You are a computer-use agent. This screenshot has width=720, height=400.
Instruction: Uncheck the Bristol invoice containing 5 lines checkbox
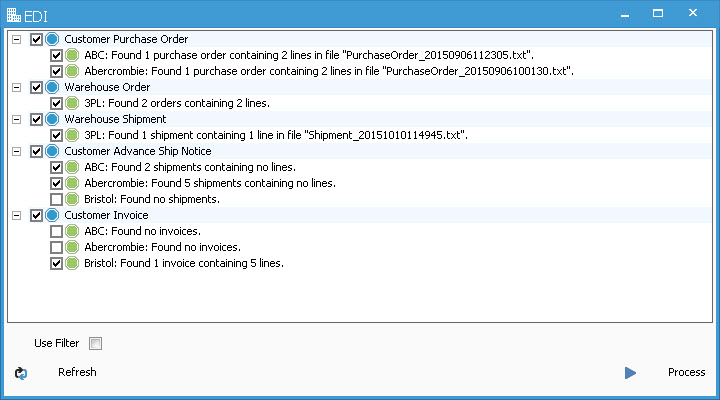(x=56, y=264)
